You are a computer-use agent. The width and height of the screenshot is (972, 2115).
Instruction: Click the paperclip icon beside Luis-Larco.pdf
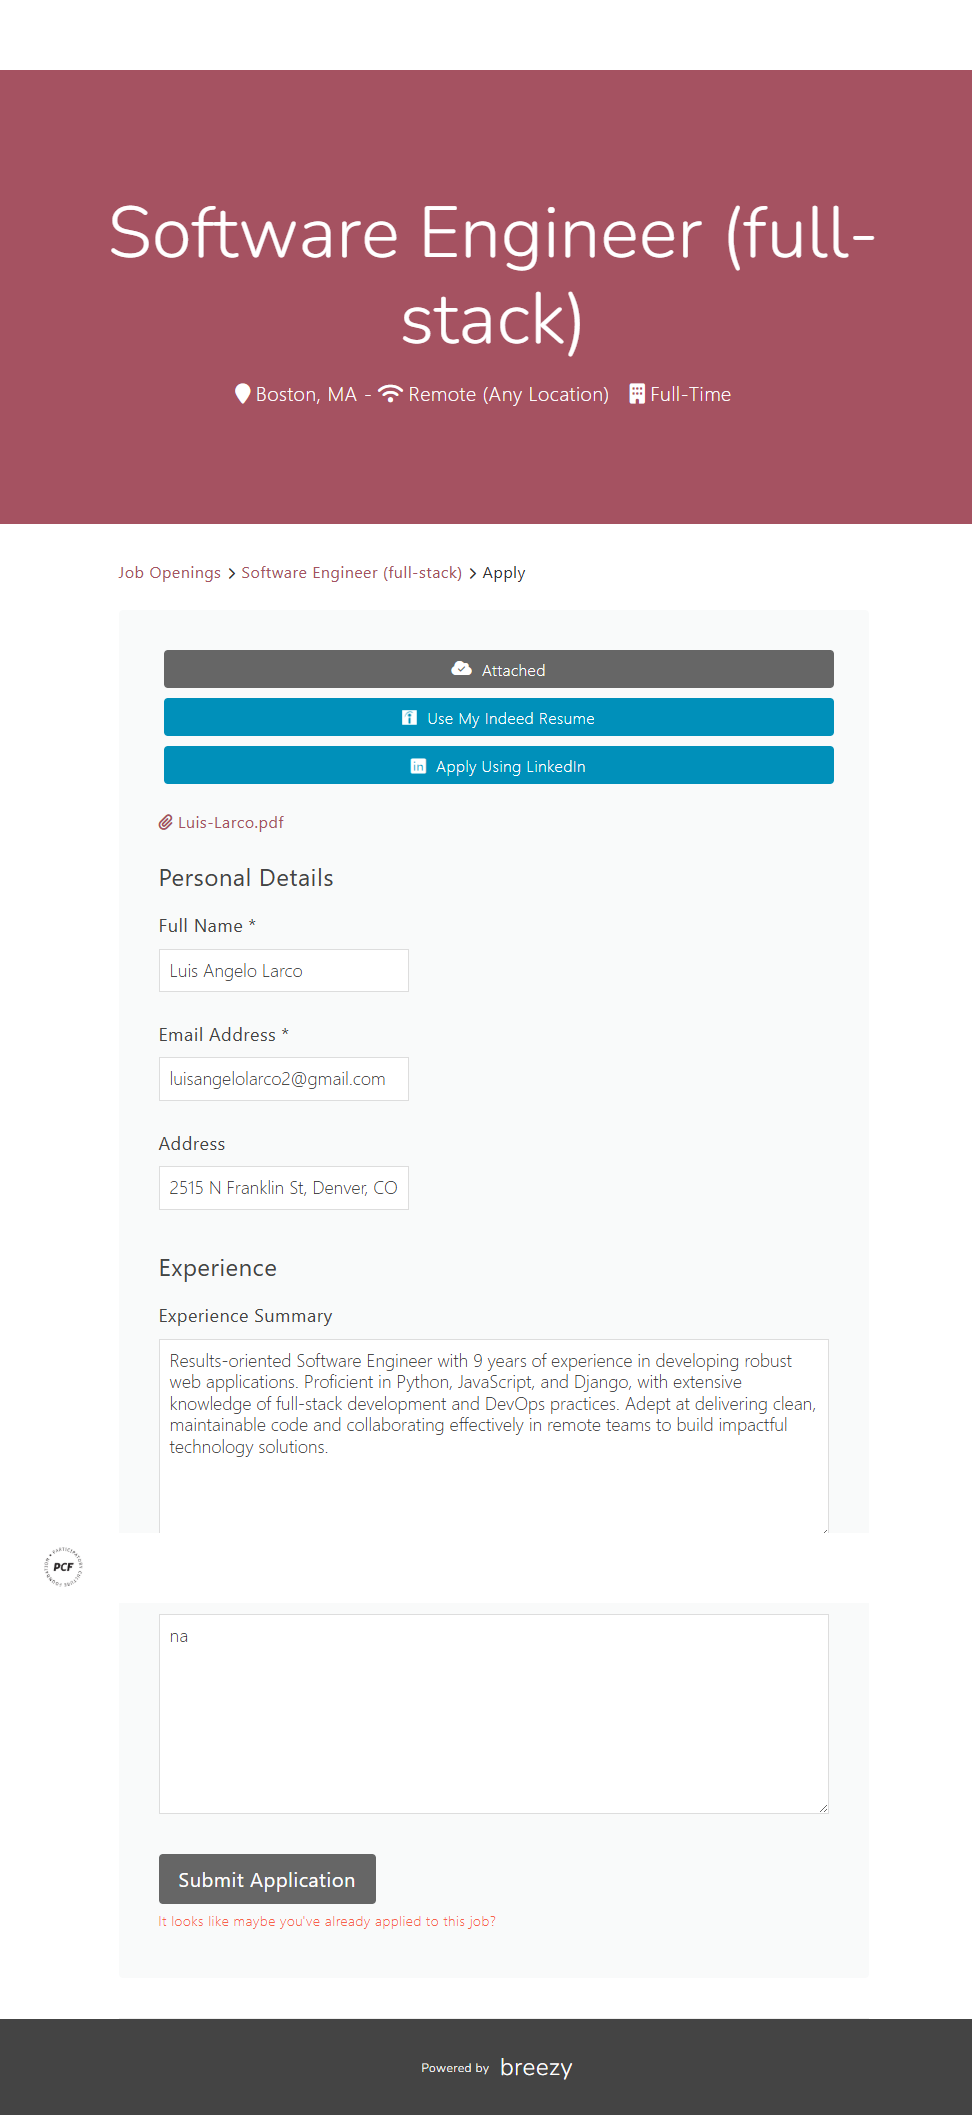[166, 822]
